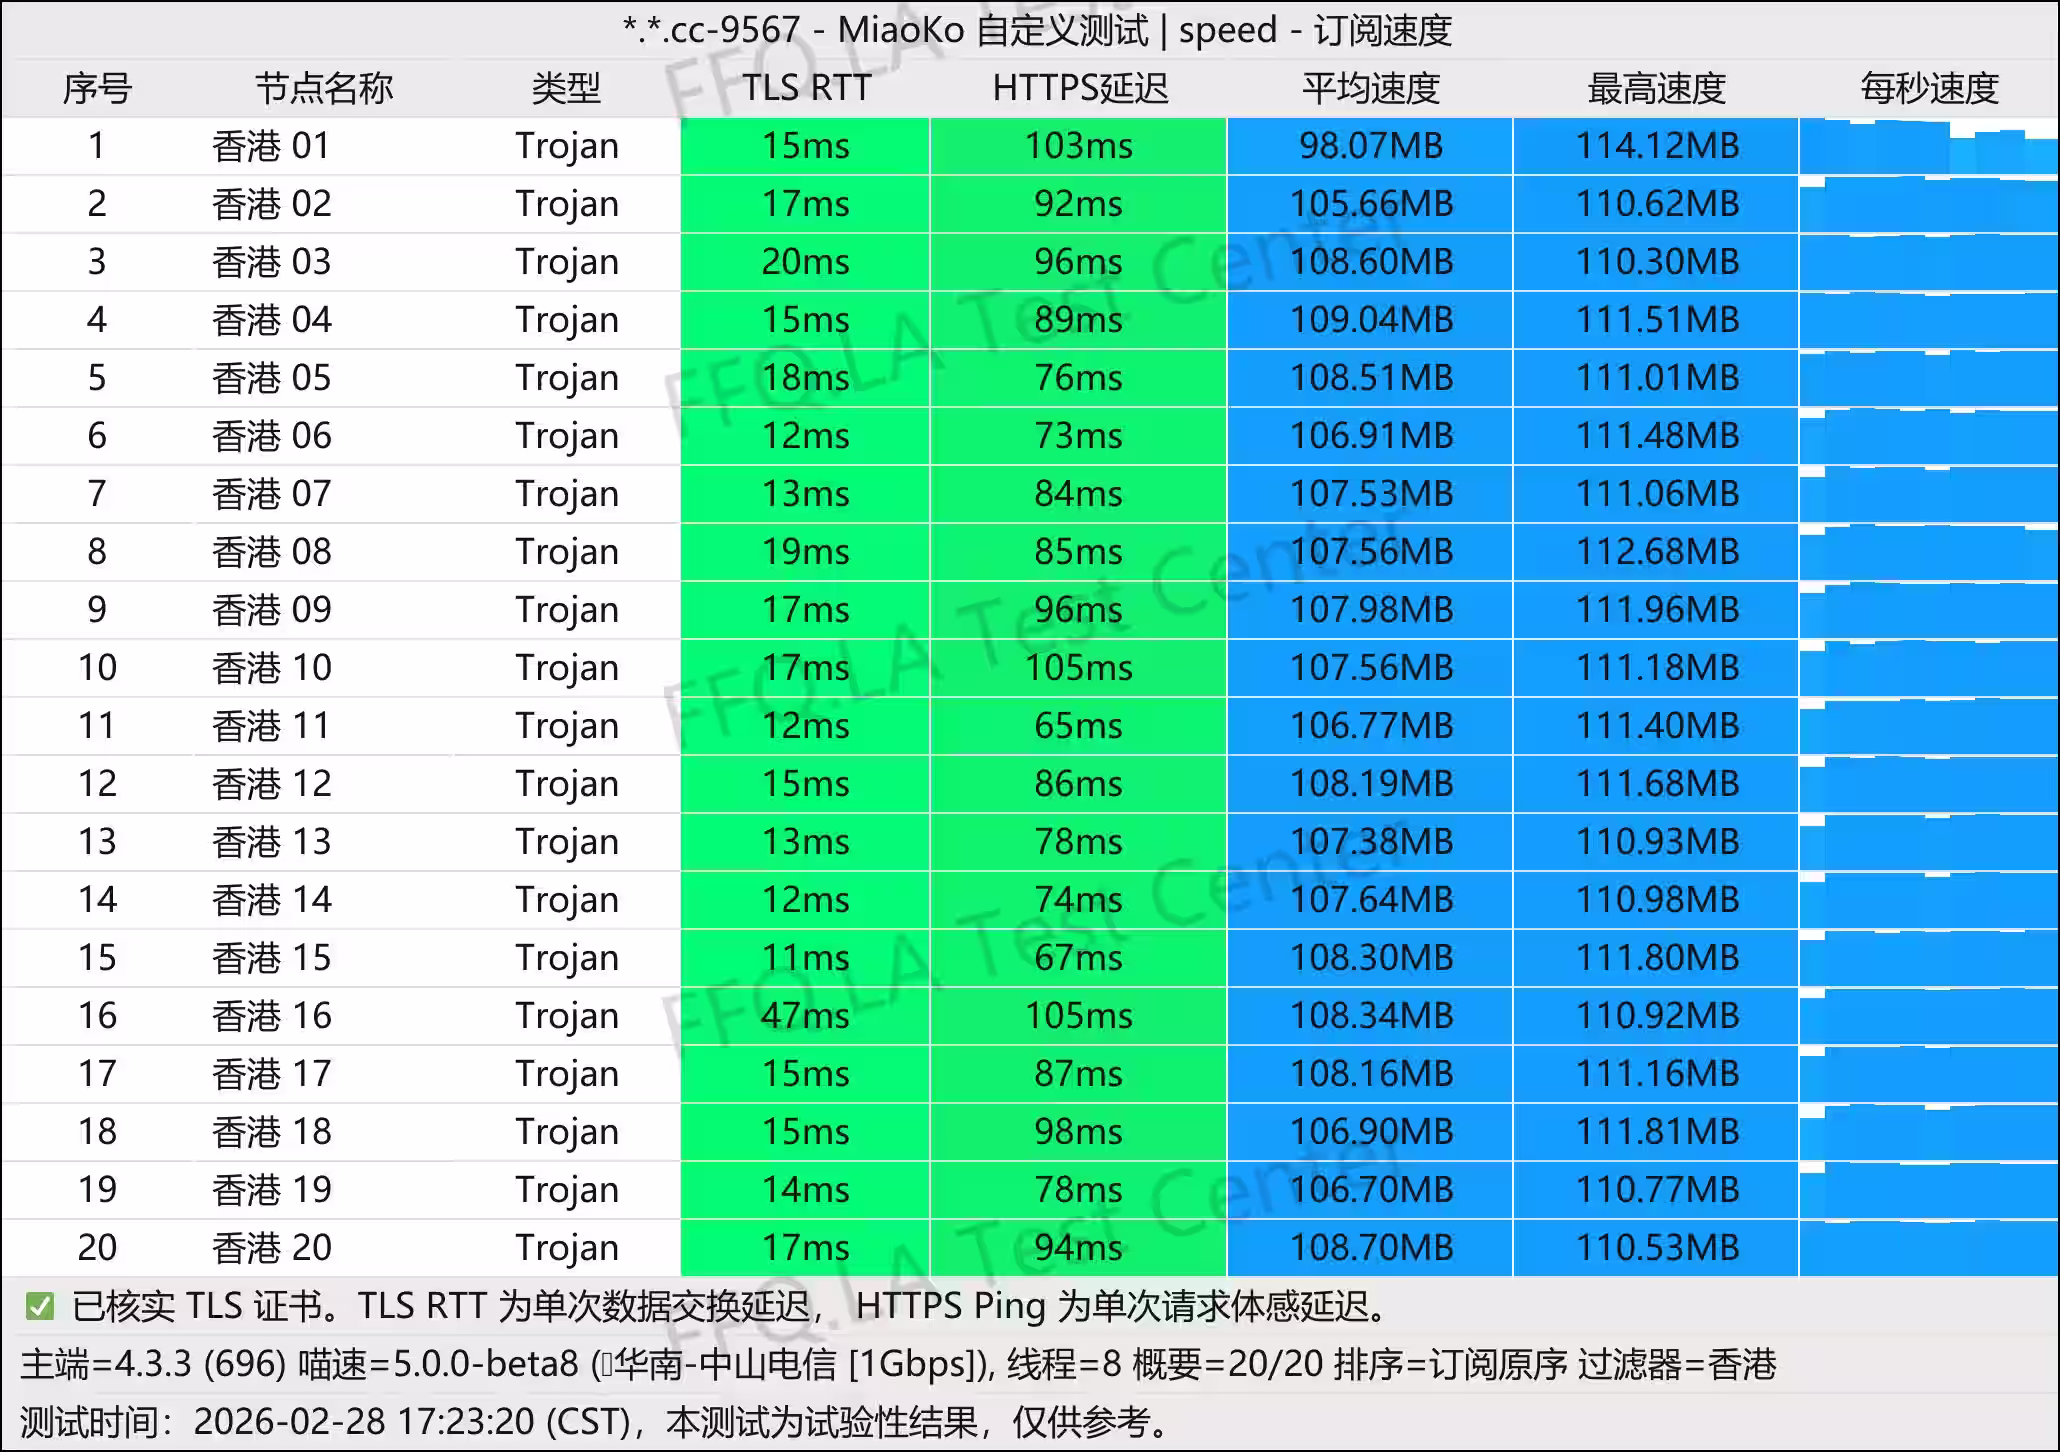Image resolution: width=2060 pixels, height=1452 pixels.
Task: Click the TLS RTT column header
Action: pyautogui.click(x=806, y=88)
